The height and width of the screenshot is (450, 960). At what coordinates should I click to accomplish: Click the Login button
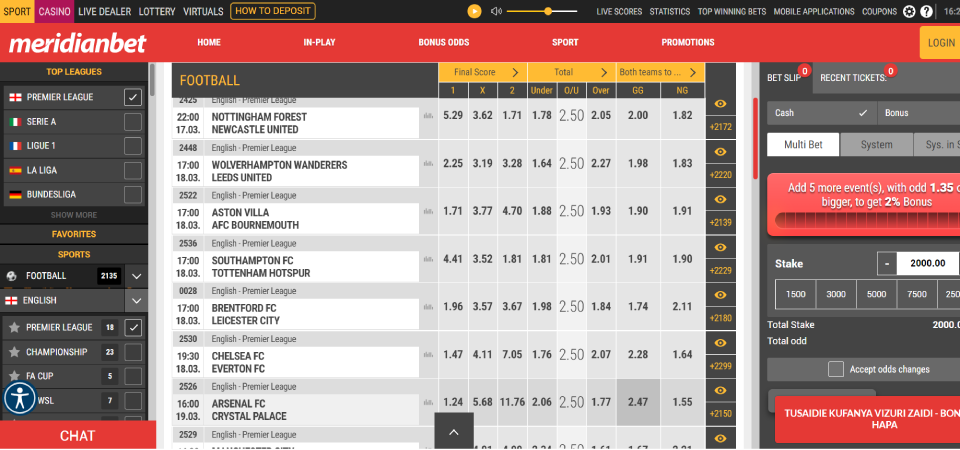(940, 43)
